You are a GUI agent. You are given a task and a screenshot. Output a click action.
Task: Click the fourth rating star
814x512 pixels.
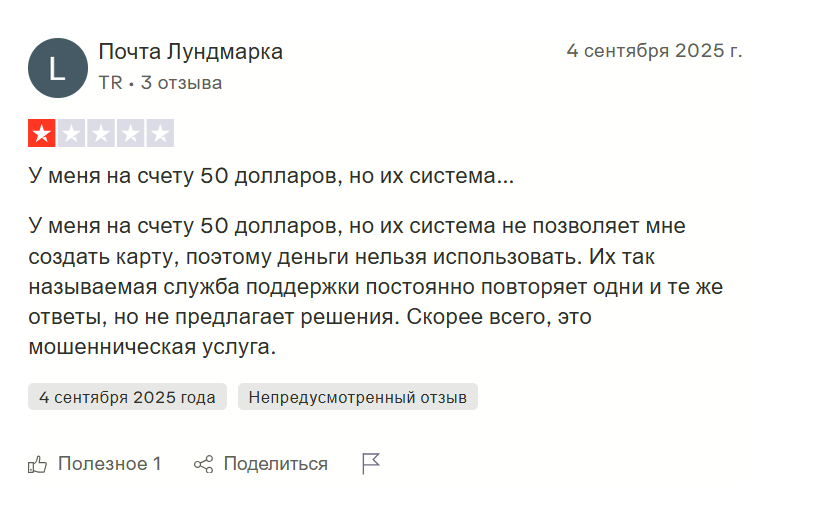[x=130, y=133]
